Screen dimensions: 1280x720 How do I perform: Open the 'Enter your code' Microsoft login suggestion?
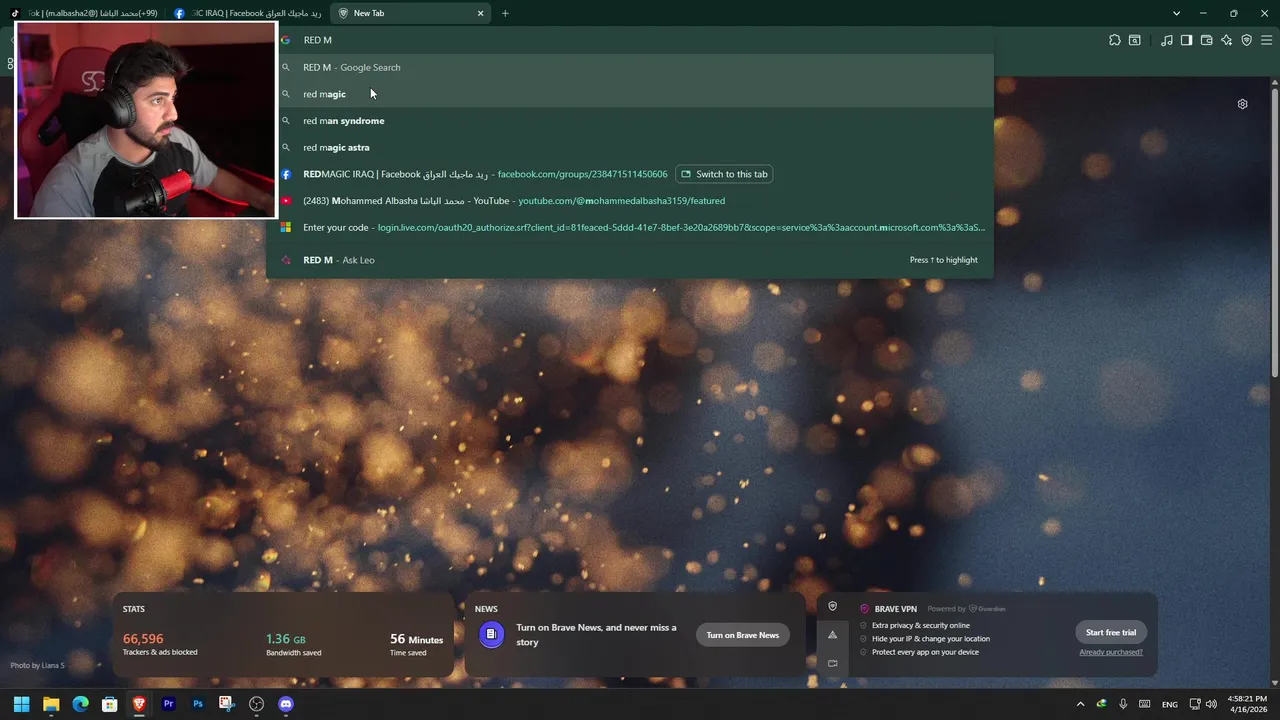pos(630,228)
